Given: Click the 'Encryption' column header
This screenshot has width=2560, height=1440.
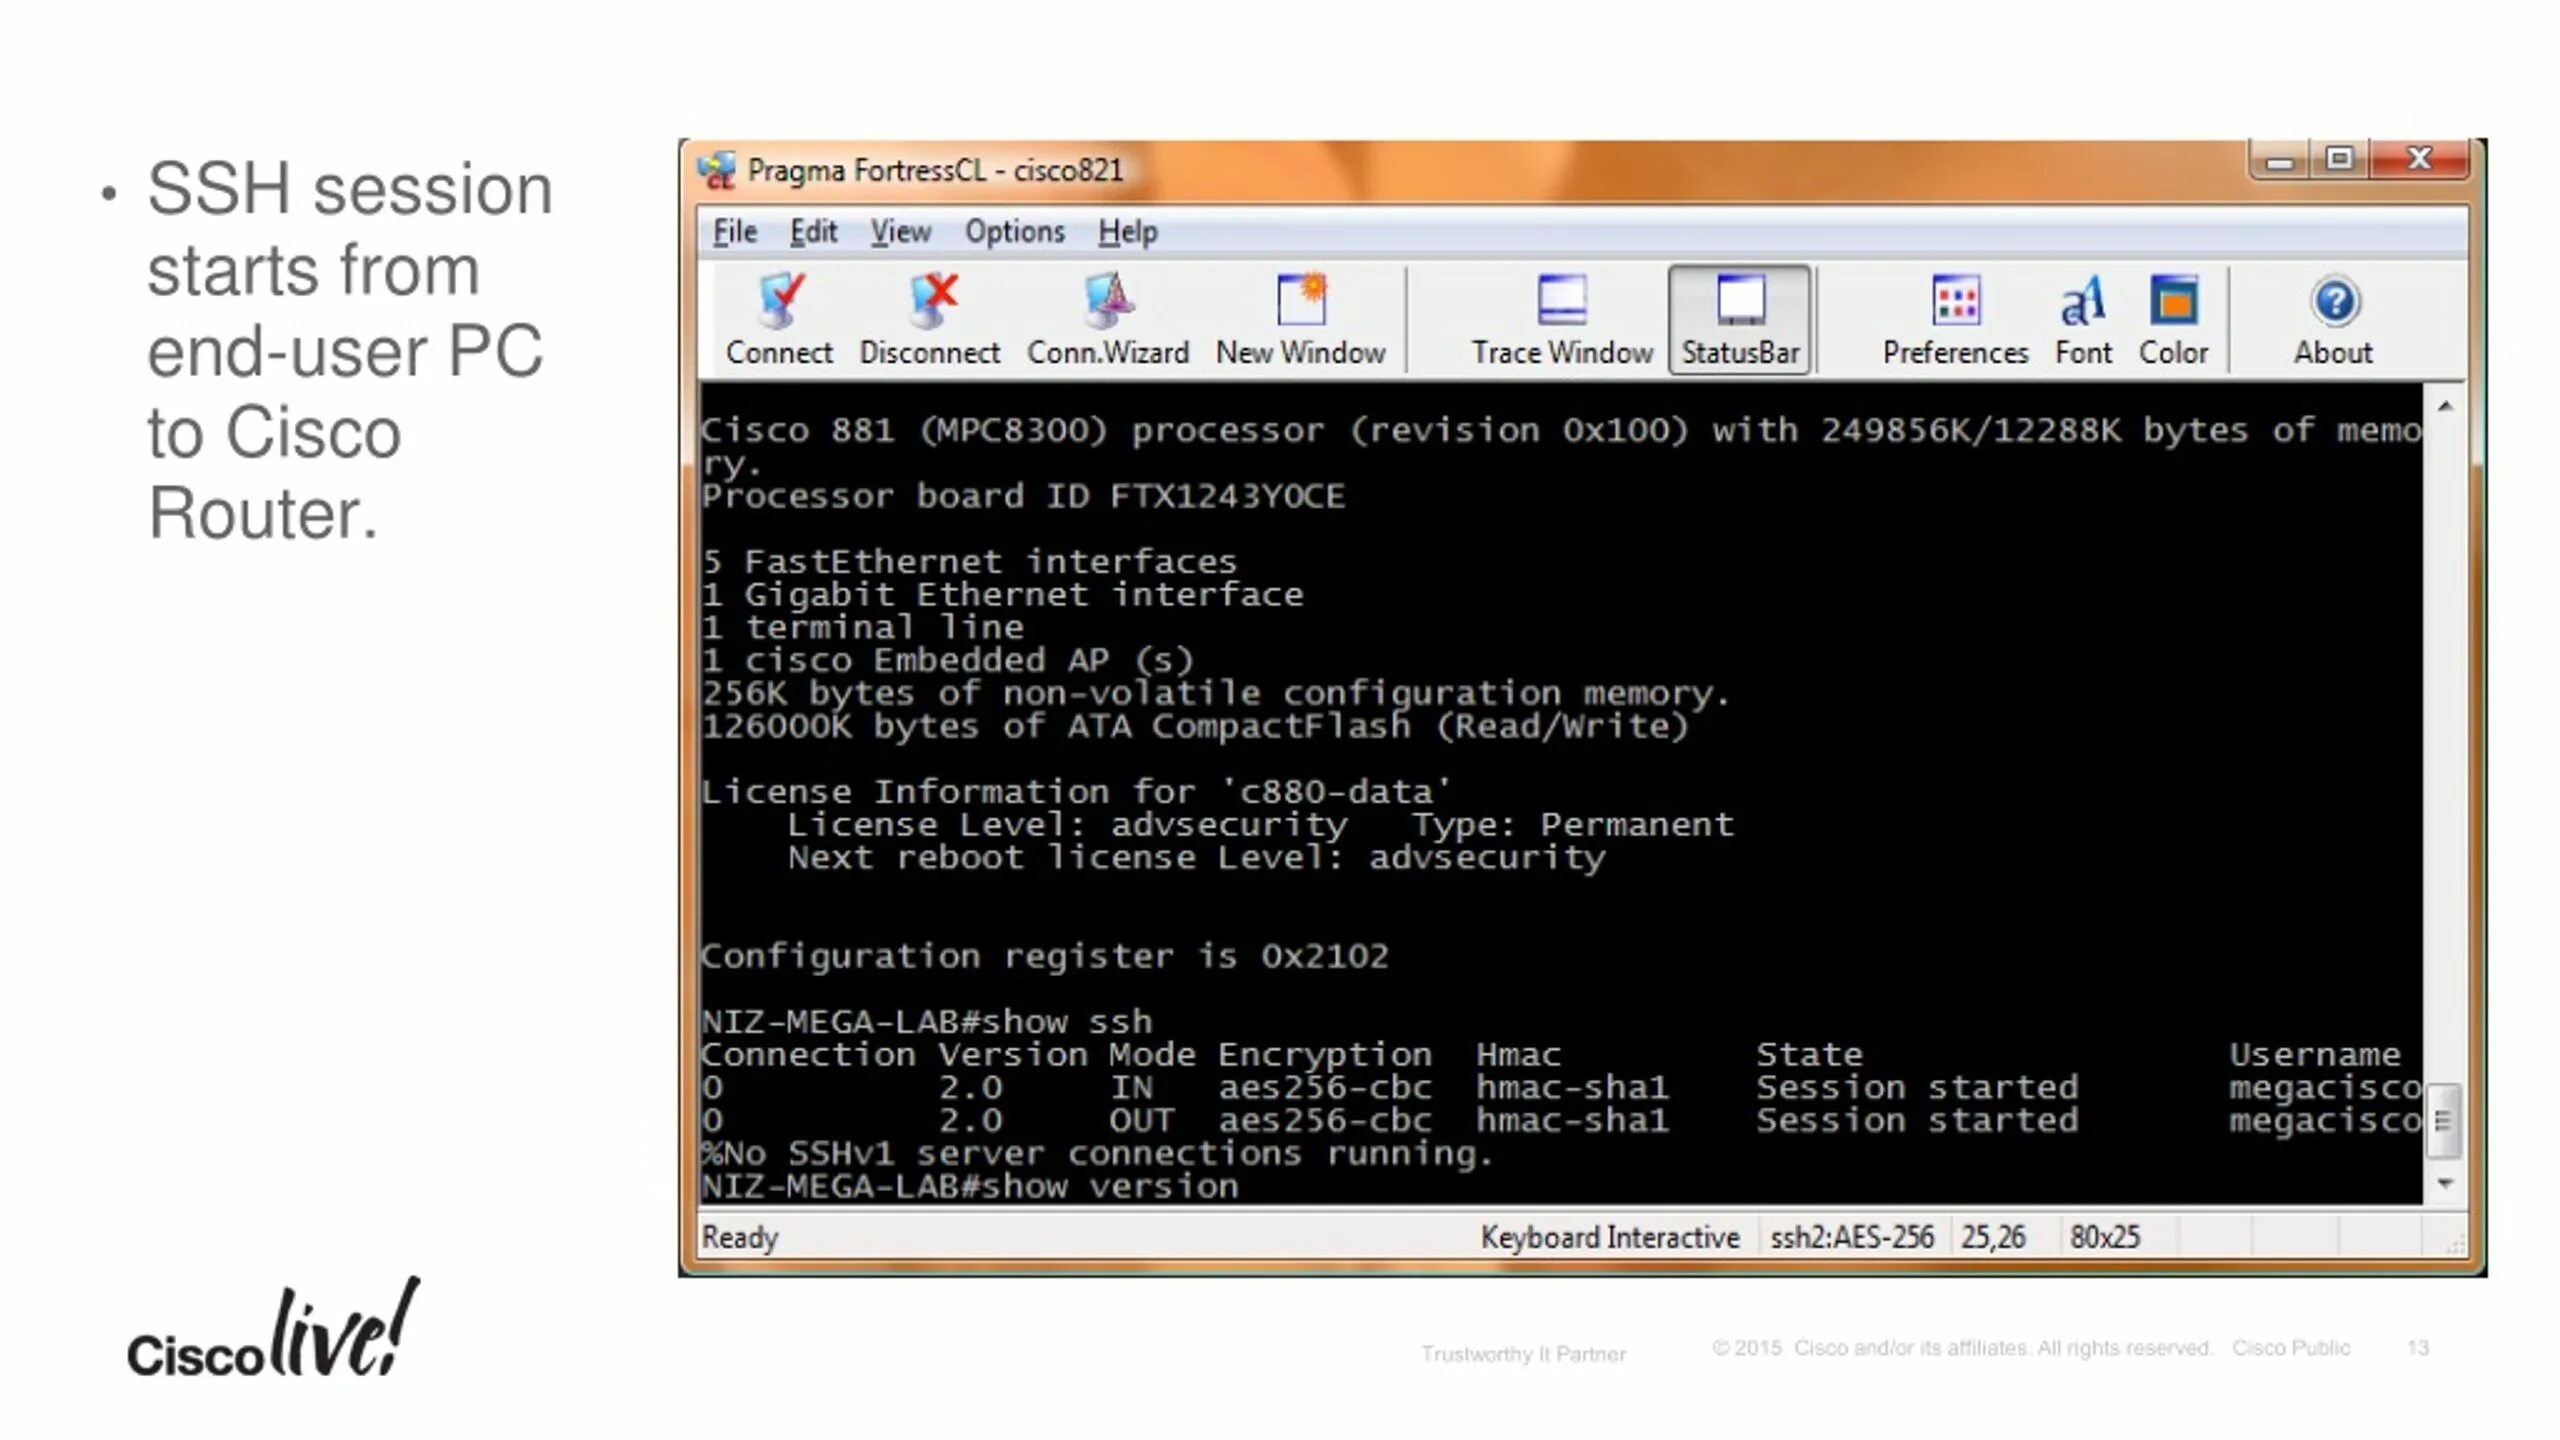Looking at the screenshot, I should point(1325,1055).
